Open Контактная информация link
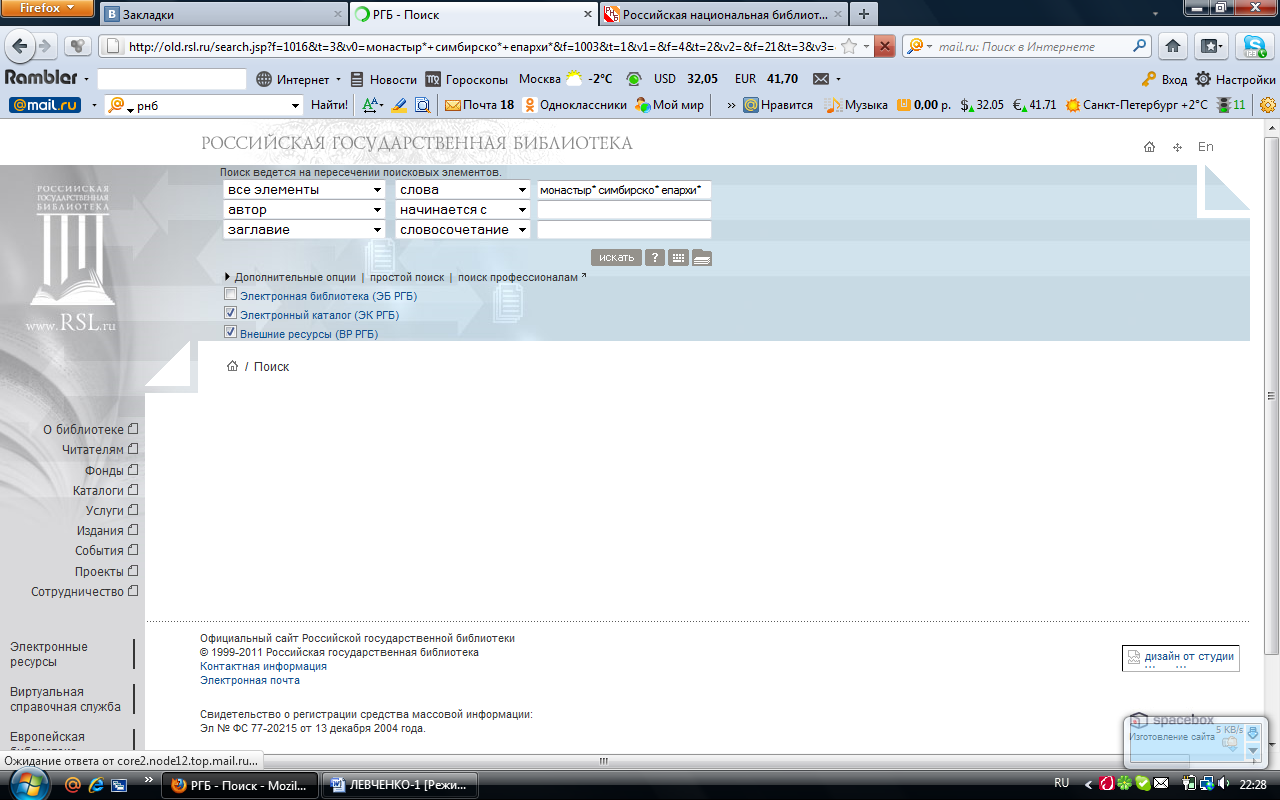The height and width of the screenshot is (800, 1280). (x=263, y=666)
